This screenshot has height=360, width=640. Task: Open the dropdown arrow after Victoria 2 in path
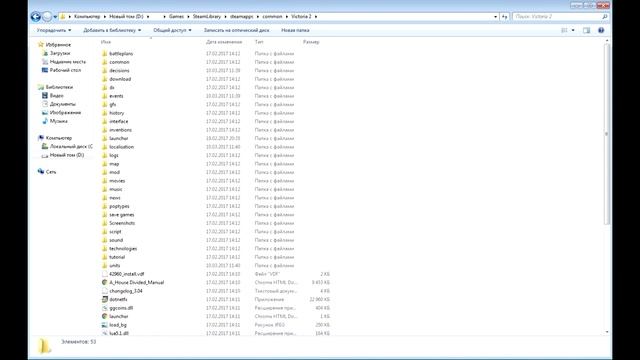point(316,17)
